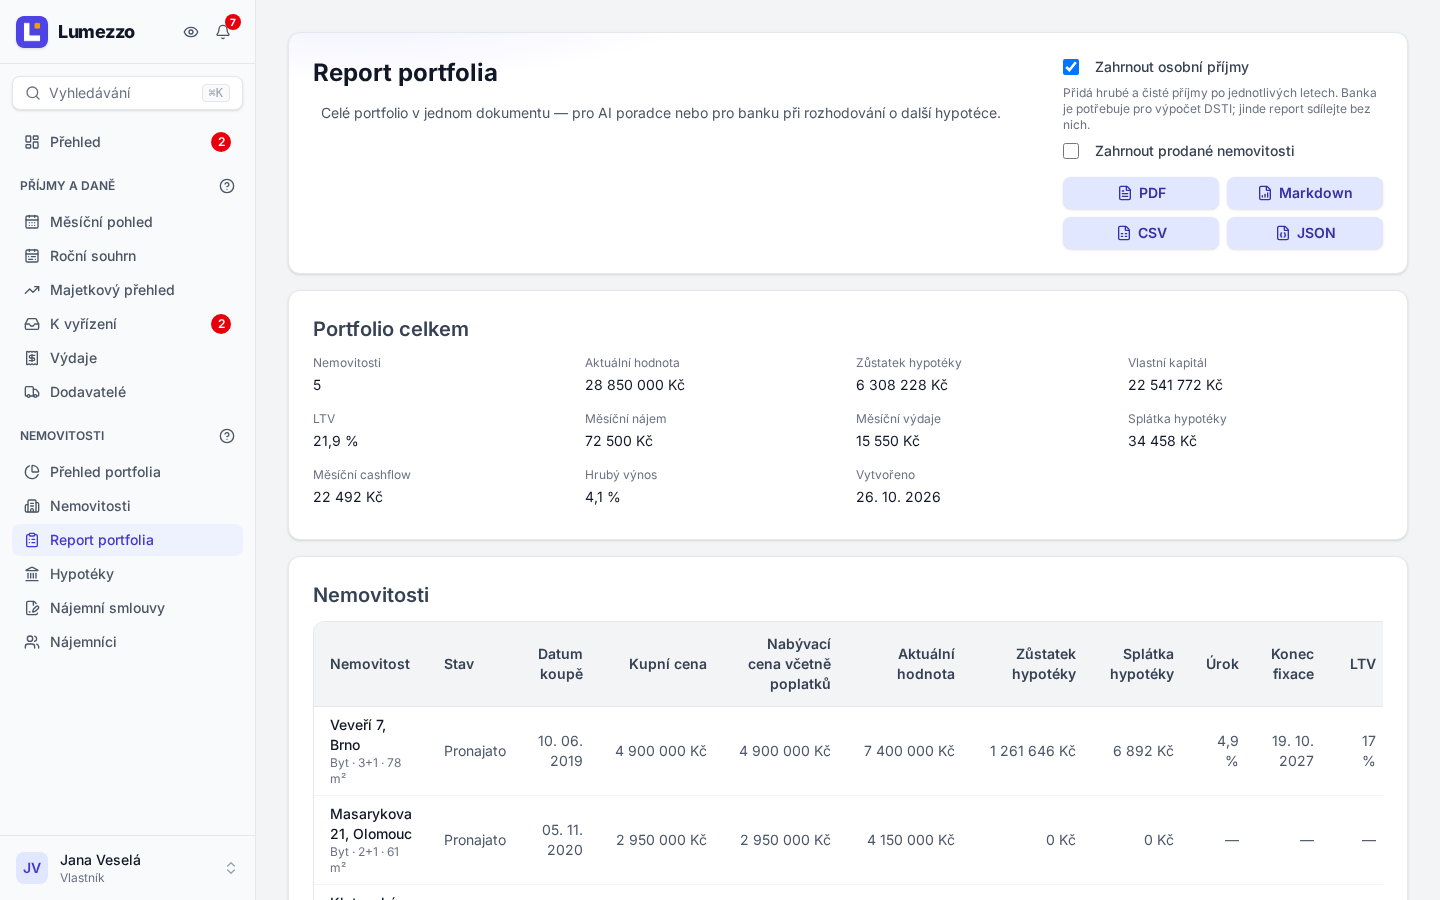Click the Nemovitosti building icon

(32, 506)
